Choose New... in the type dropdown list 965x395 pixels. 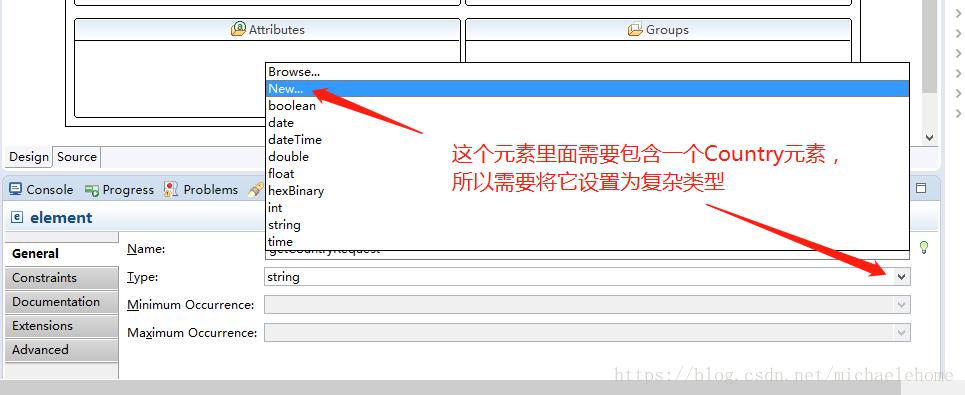click(587, 89)
